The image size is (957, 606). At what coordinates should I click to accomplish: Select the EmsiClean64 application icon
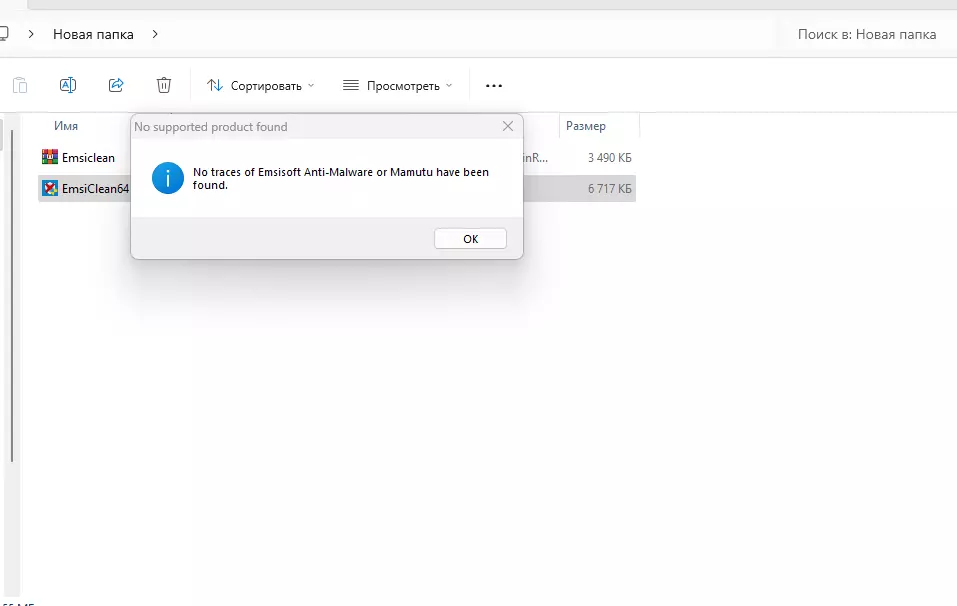[49, 189]
